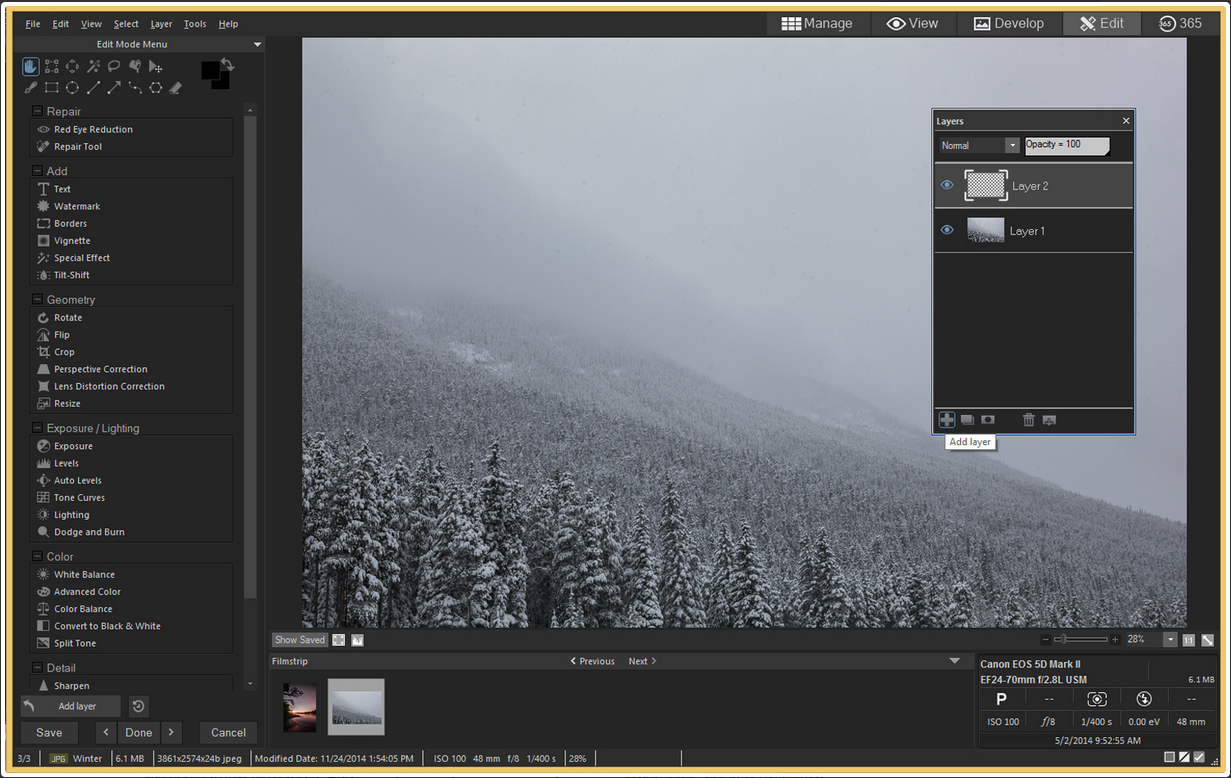
Task: Hide Layer 1 using its eye icon
Action: coord(947,230)
